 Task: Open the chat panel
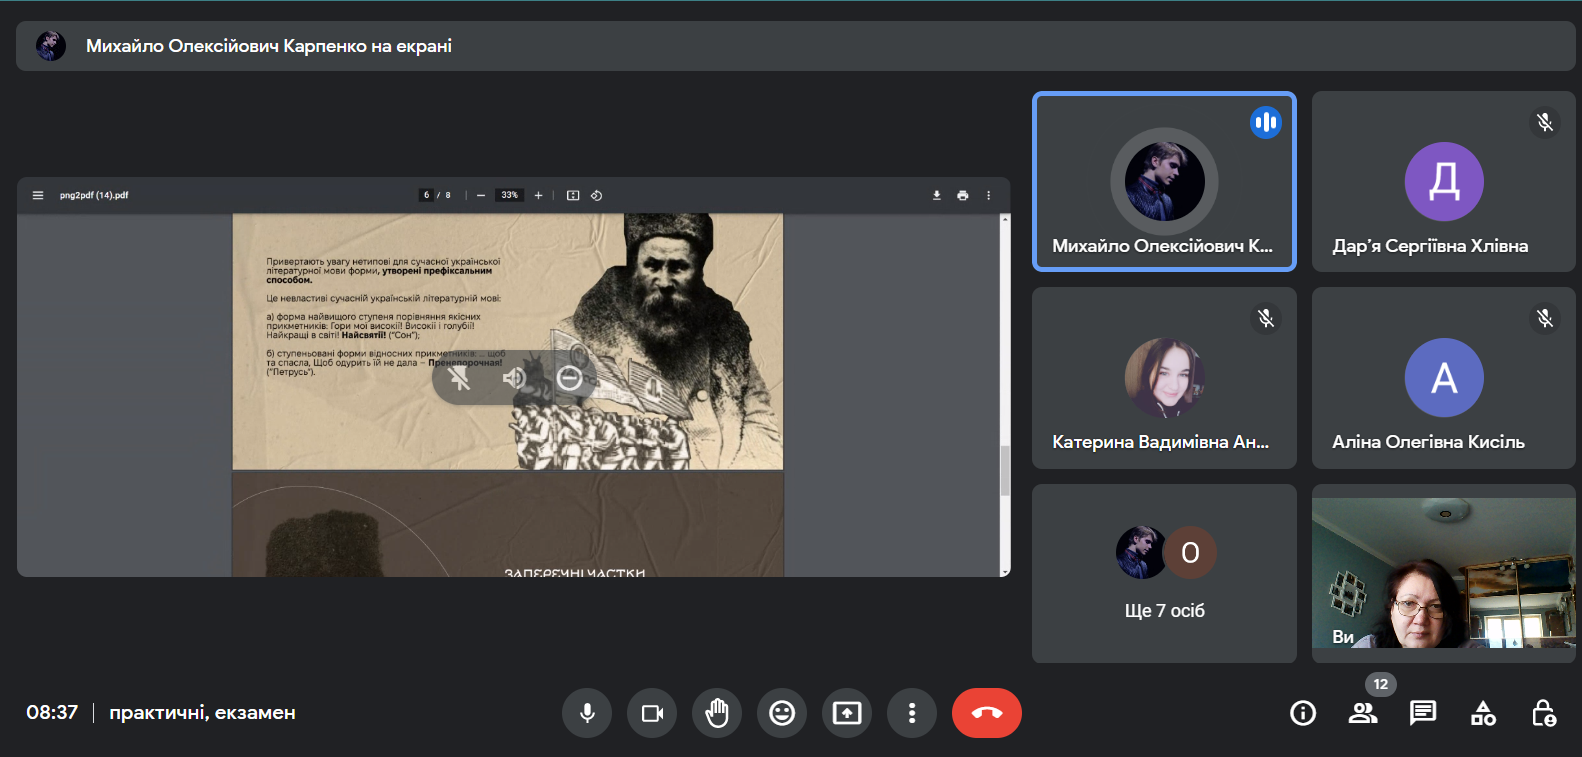pos(1422,713)
